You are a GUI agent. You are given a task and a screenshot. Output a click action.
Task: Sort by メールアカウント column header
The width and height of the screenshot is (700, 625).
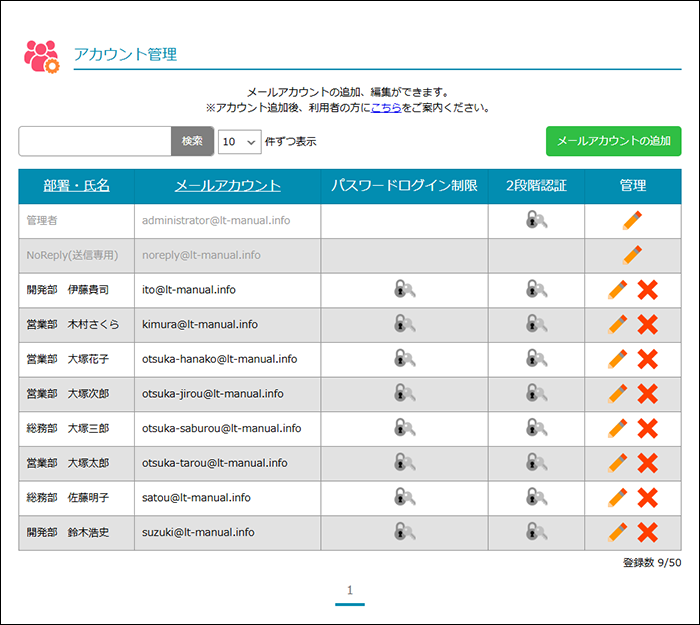tap(227, 186)
